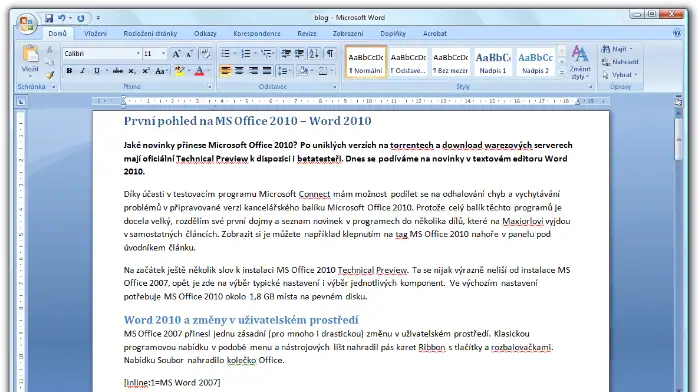
Task: Undo the last action
Action: coord(62,18)
